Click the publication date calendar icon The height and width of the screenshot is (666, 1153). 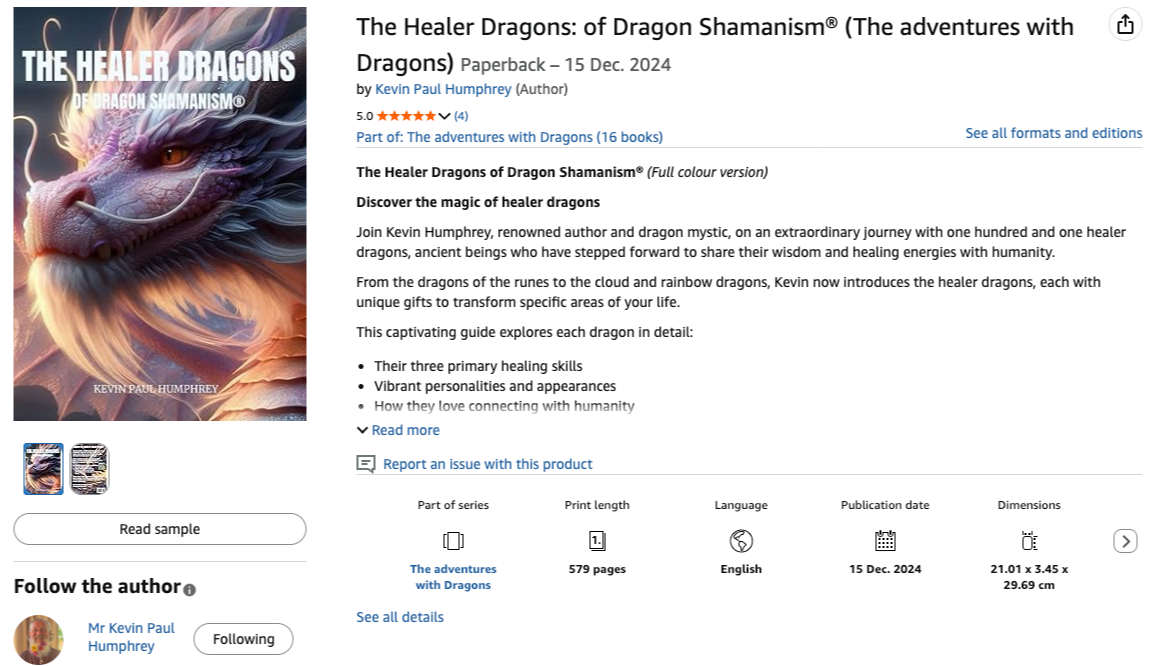885,541
